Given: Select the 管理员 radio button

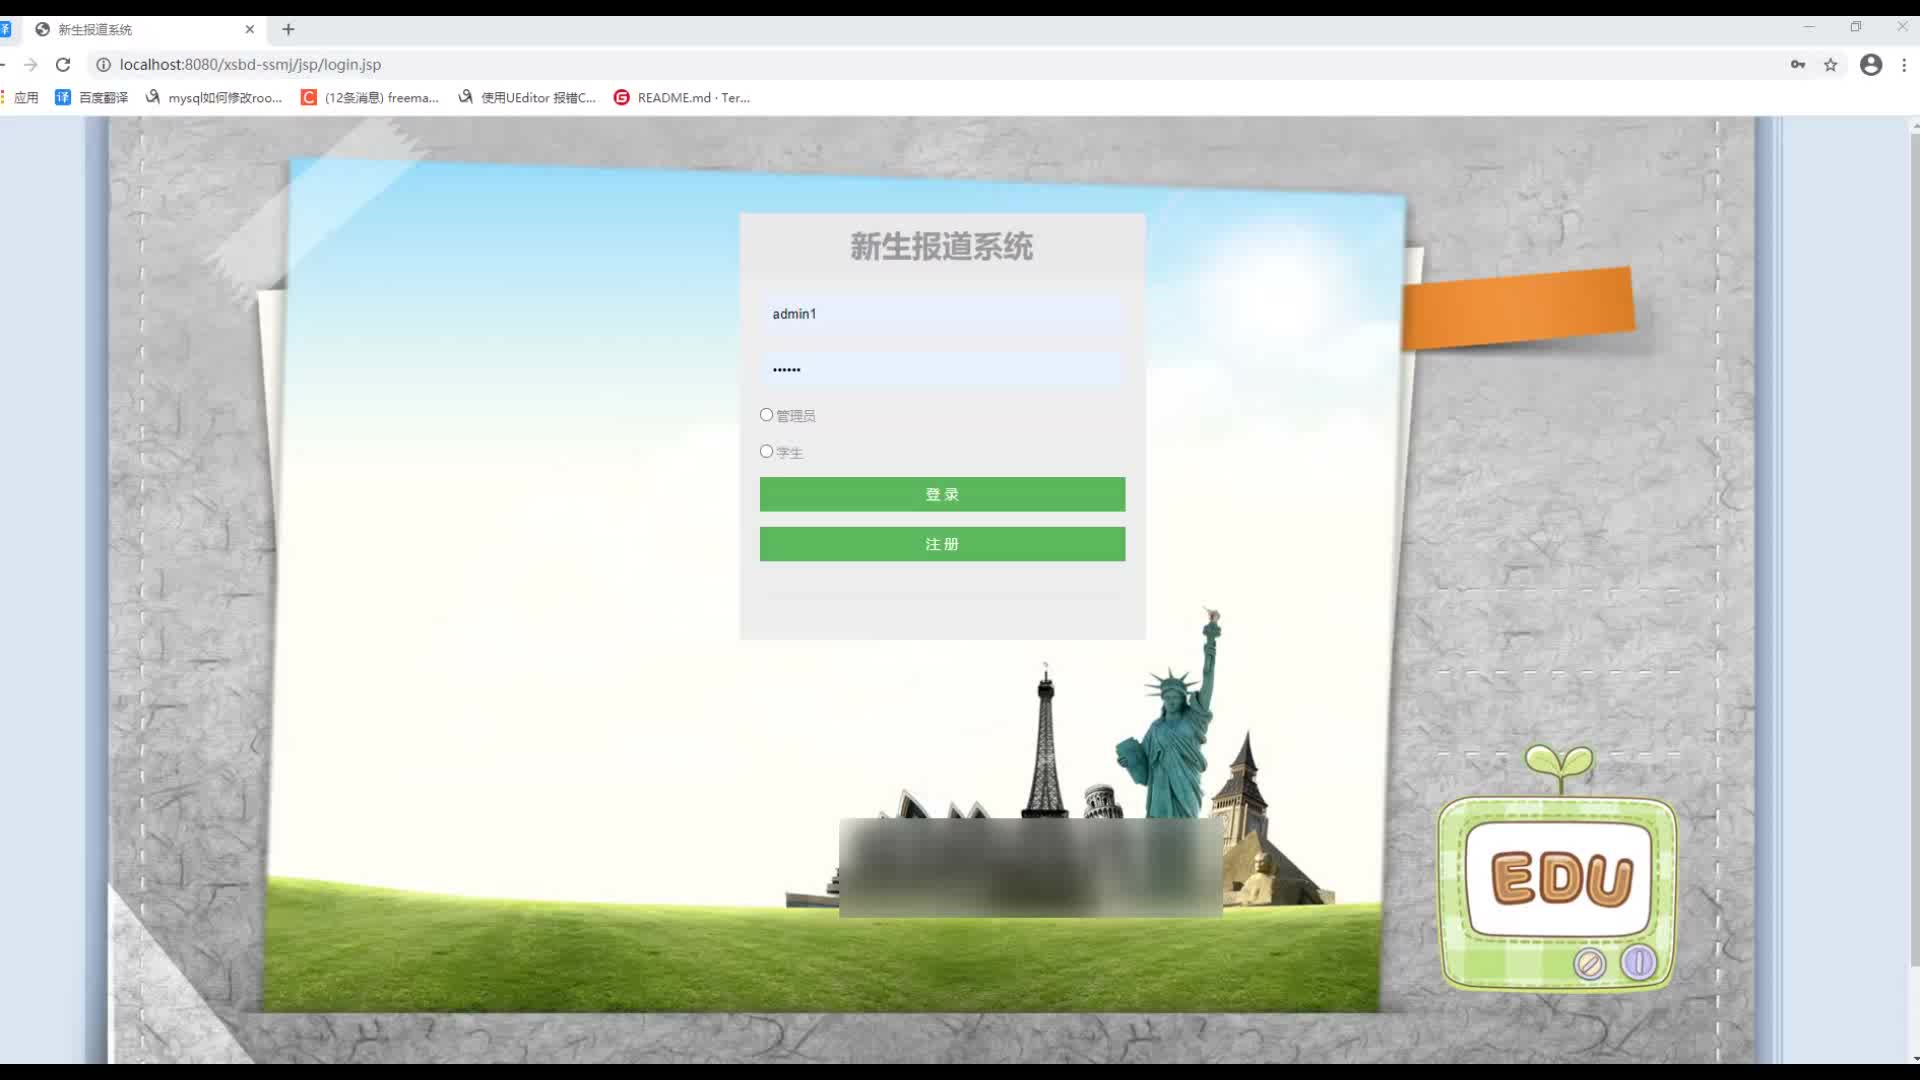Looking at the screenshot, I should (767, 415).
